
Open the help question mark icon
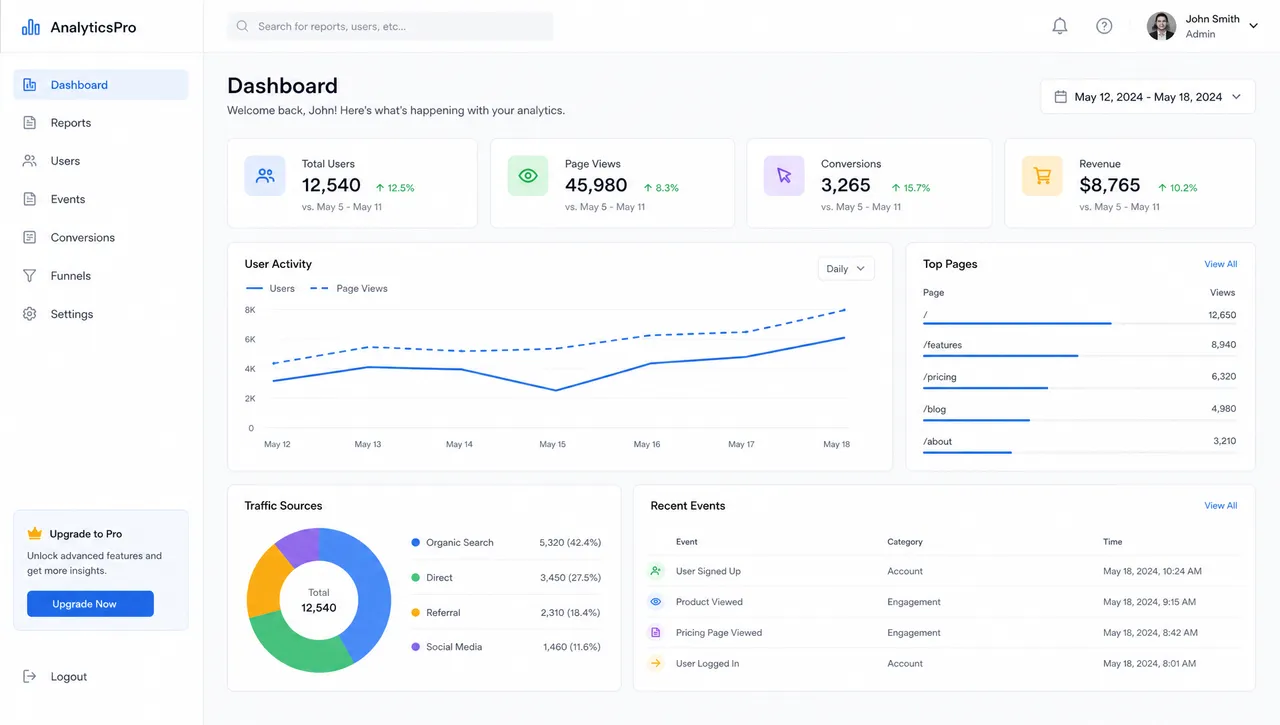click(x=1104, y=26)
